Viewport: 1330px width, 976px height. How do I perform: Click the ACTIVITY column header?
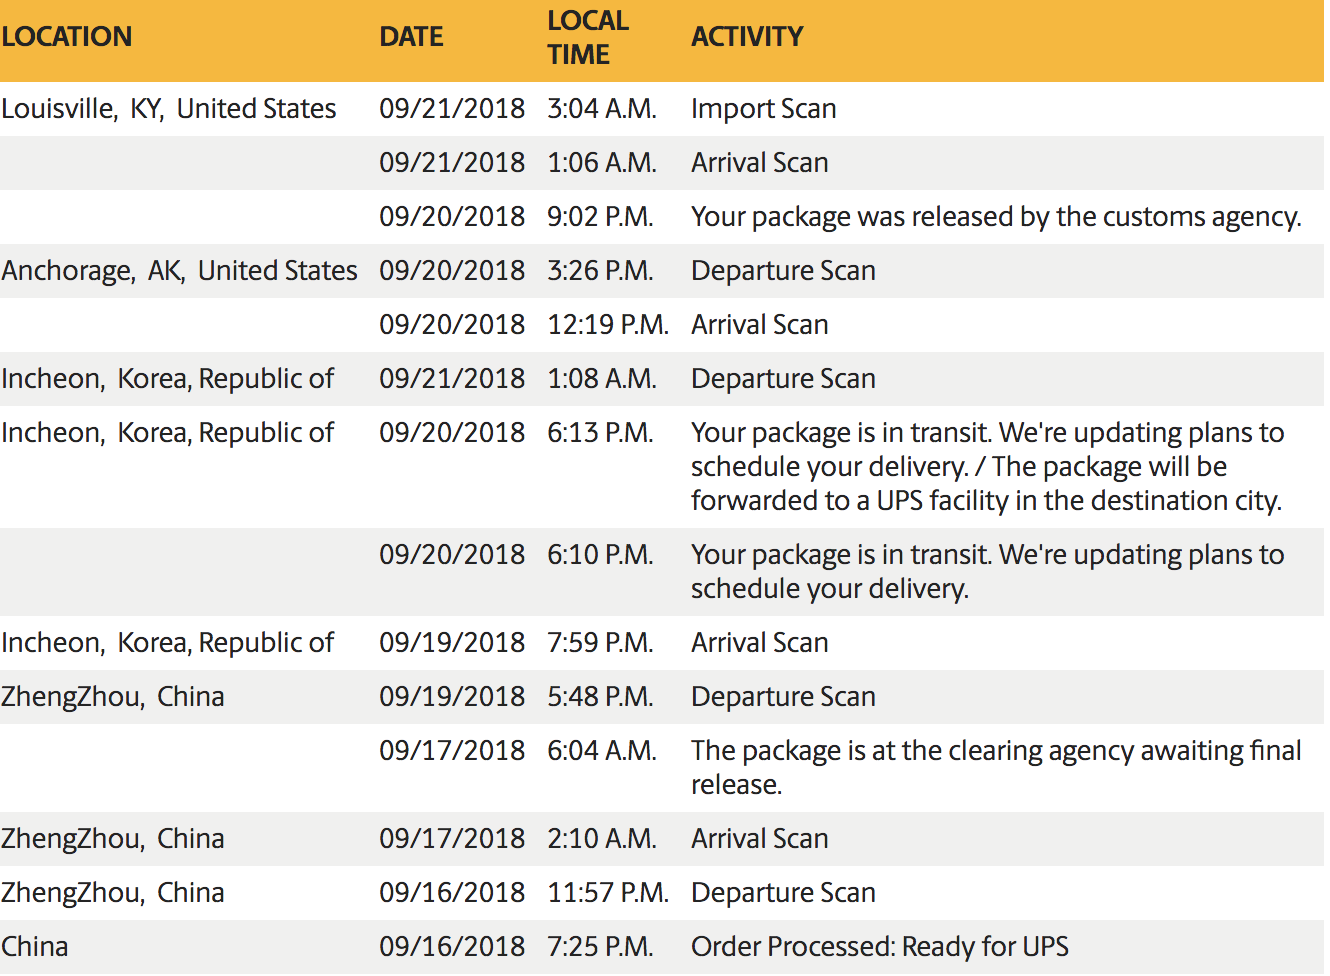pos(747,37)
